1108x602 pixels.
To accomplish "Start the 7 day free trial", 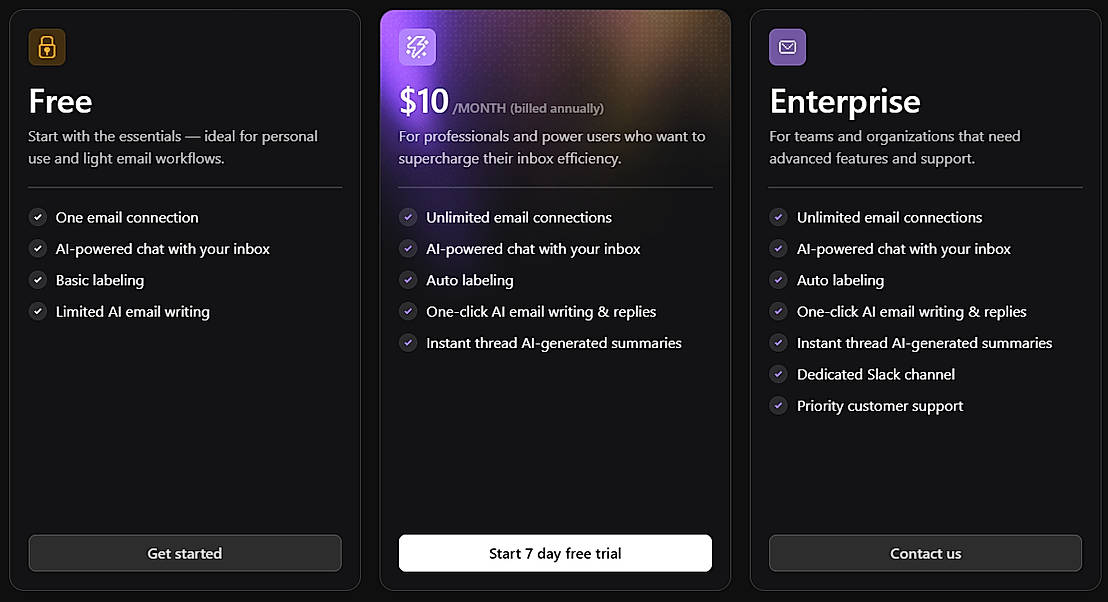I will coord(555,553).
